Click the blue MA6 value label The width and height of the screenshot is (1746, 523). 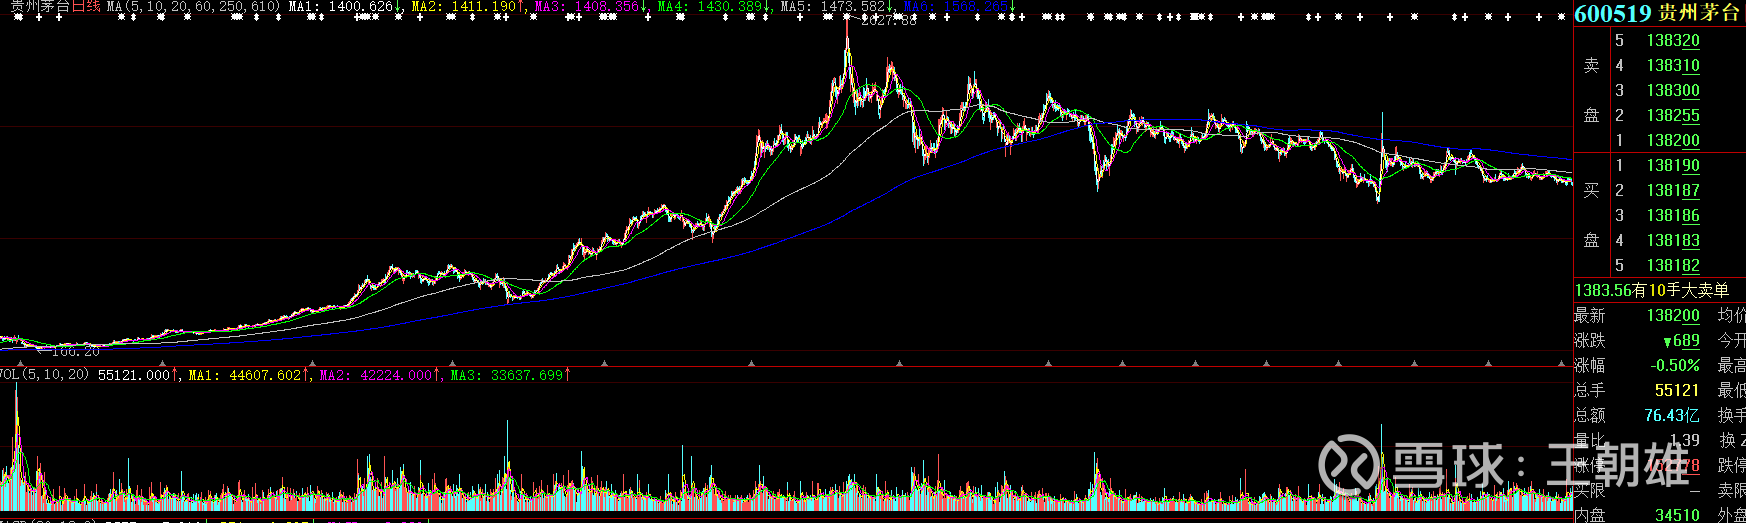coord(960,6)
